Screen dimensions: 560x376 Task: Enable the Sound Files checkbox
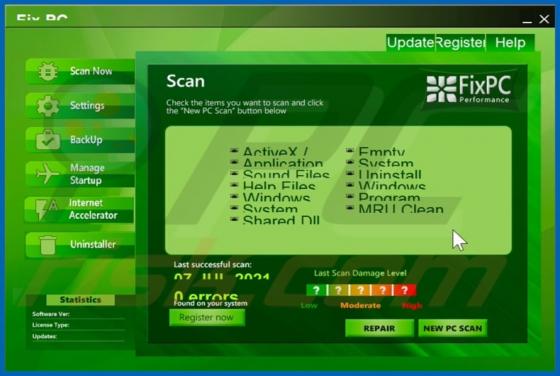tap(234, 174)
